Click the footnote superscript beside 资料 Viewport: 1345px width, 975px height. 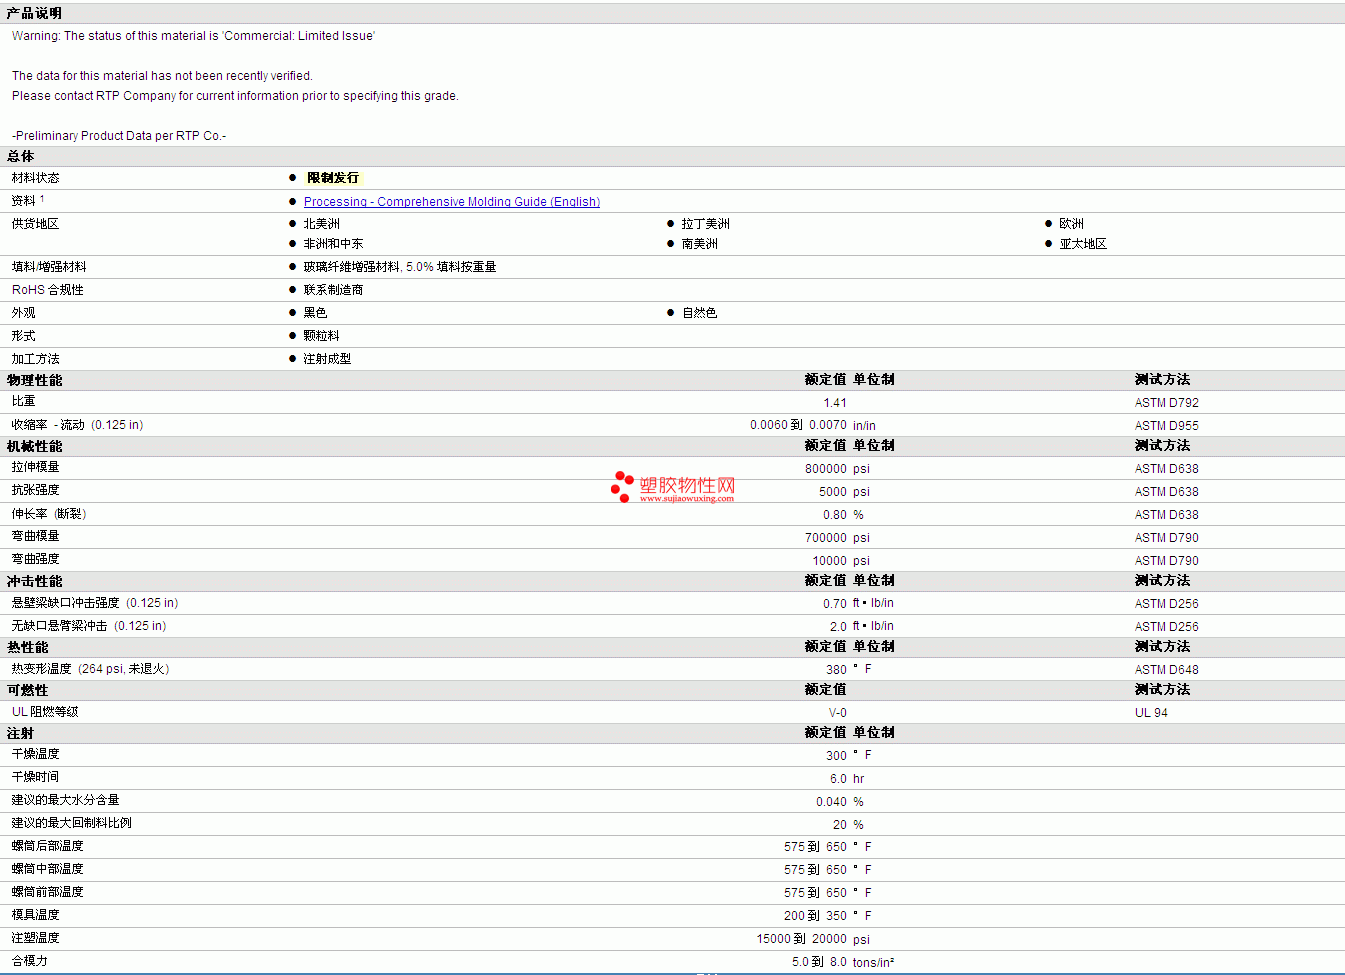tap(42, 199)
